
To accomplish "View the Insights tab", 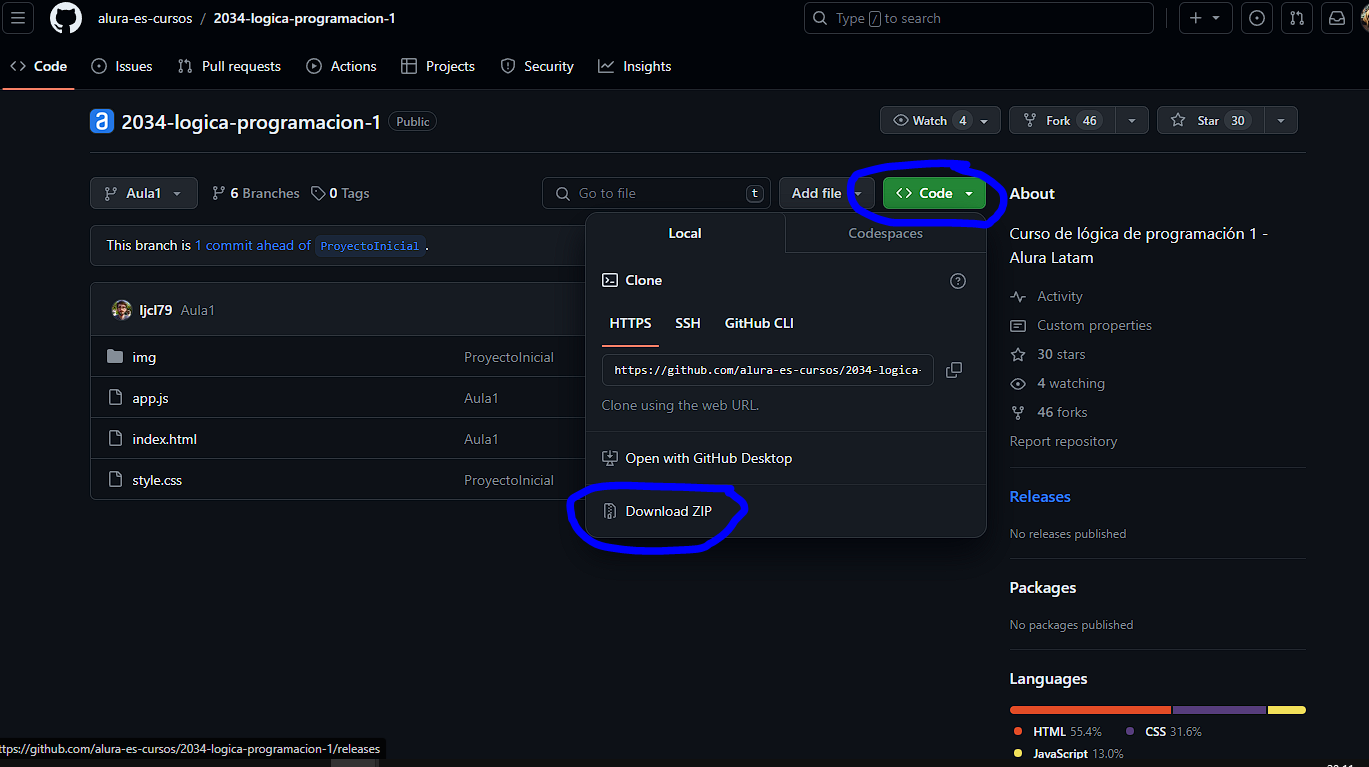I will 635,66.
